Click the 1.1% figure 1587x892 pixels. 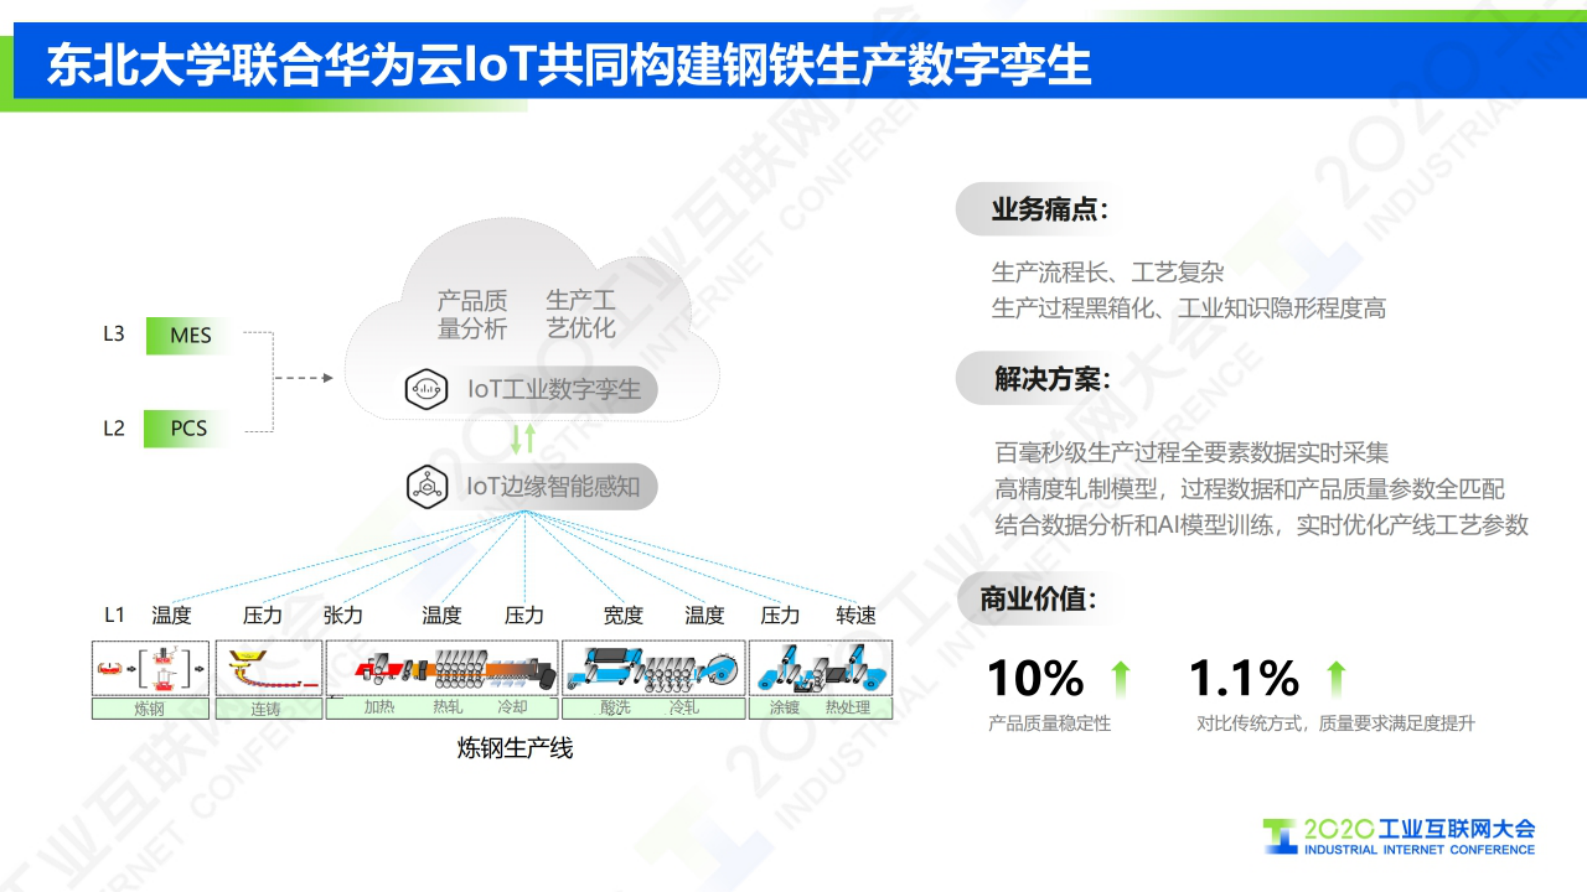[x=1244, y=678]
